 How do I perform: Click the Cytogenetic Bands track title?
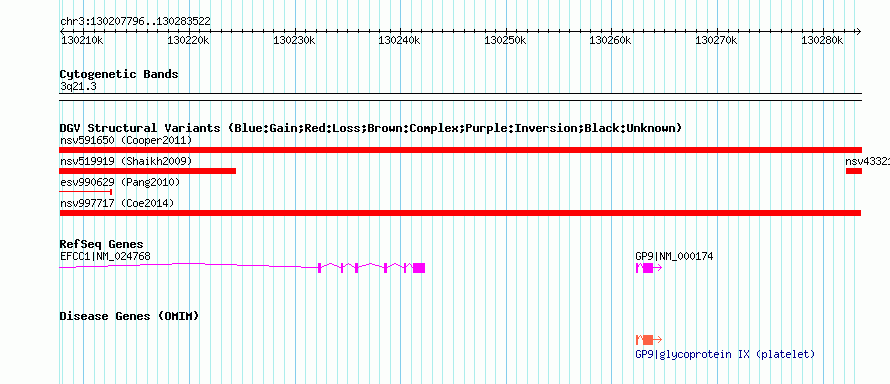click(x=119, y=74)
